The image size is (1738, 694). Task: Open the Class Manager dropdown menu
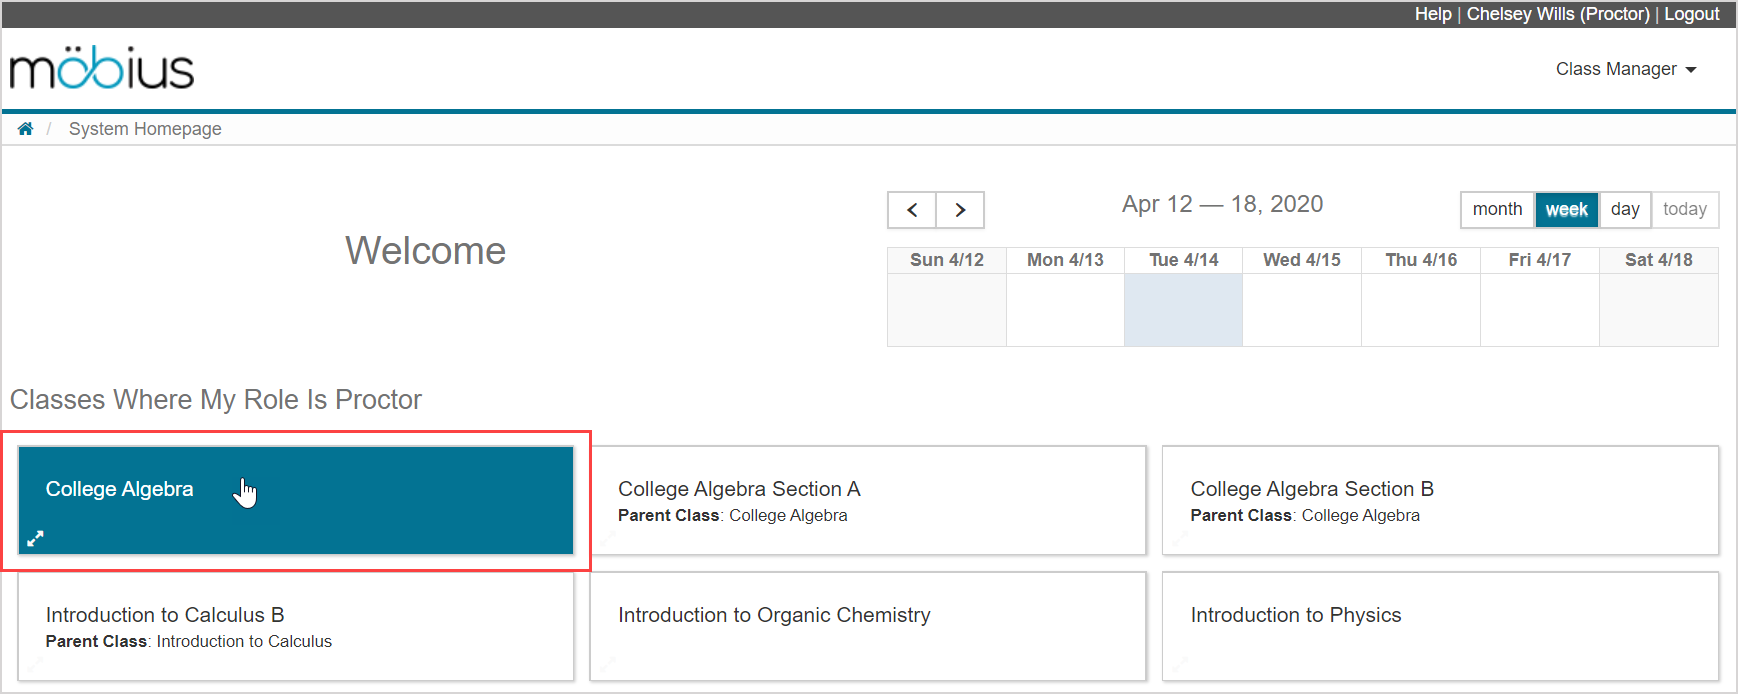tap(1625, 69)
